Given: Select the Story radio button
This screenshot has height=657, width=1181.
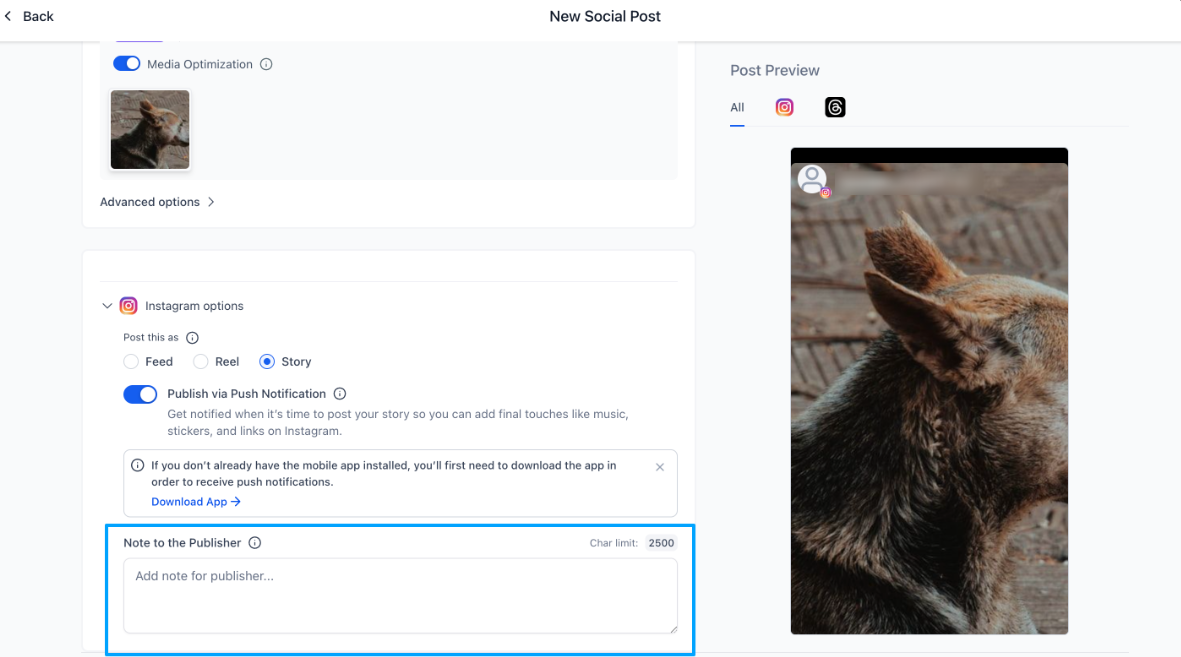Looking at the screenshot, I should tap(267, 362).
